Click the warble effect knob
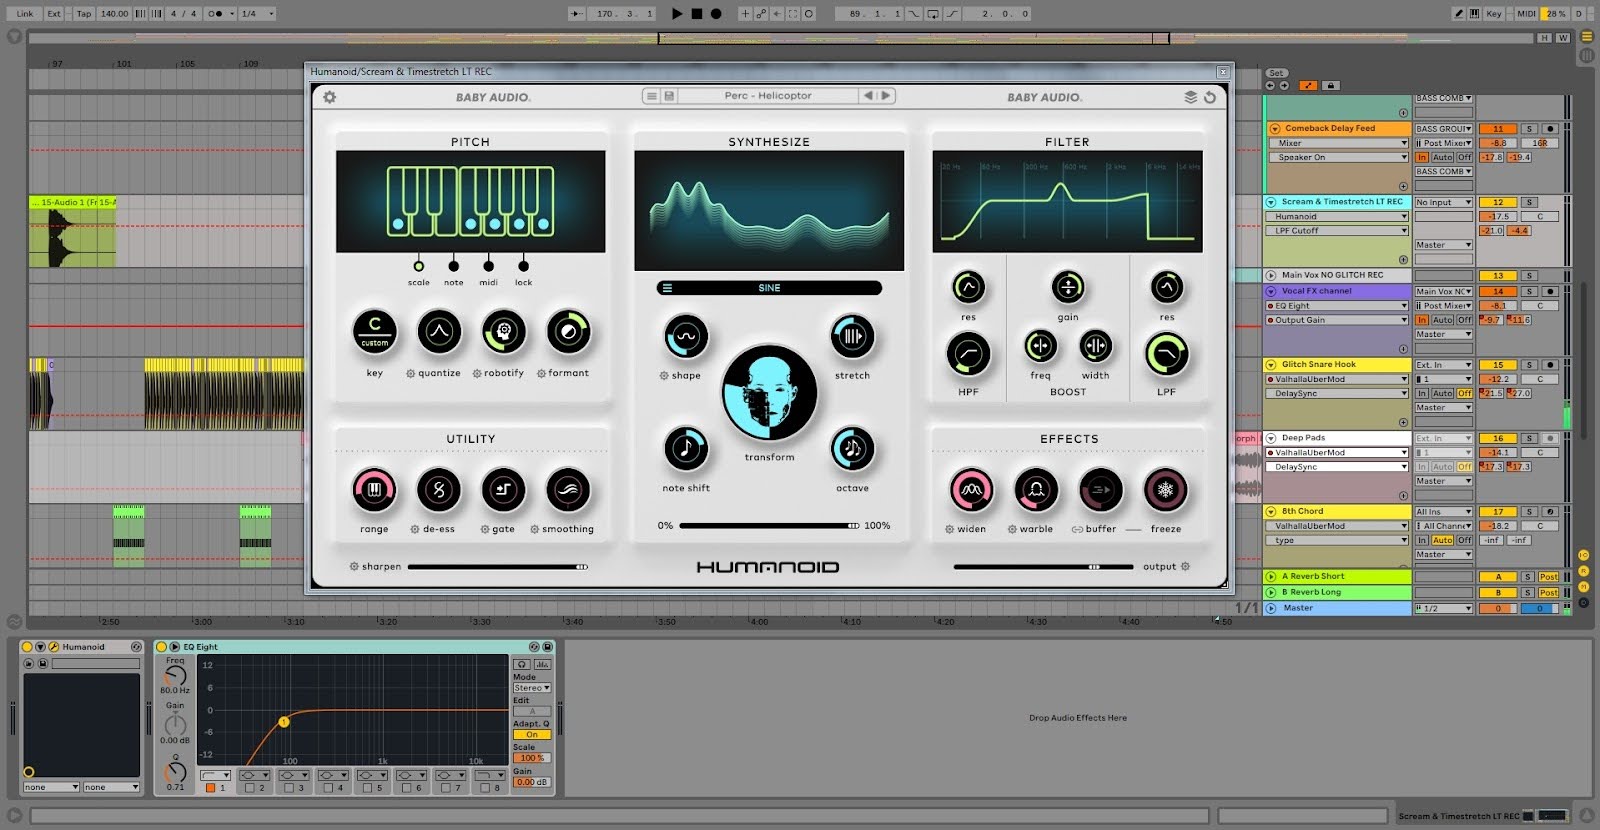 click(1036, 490)
